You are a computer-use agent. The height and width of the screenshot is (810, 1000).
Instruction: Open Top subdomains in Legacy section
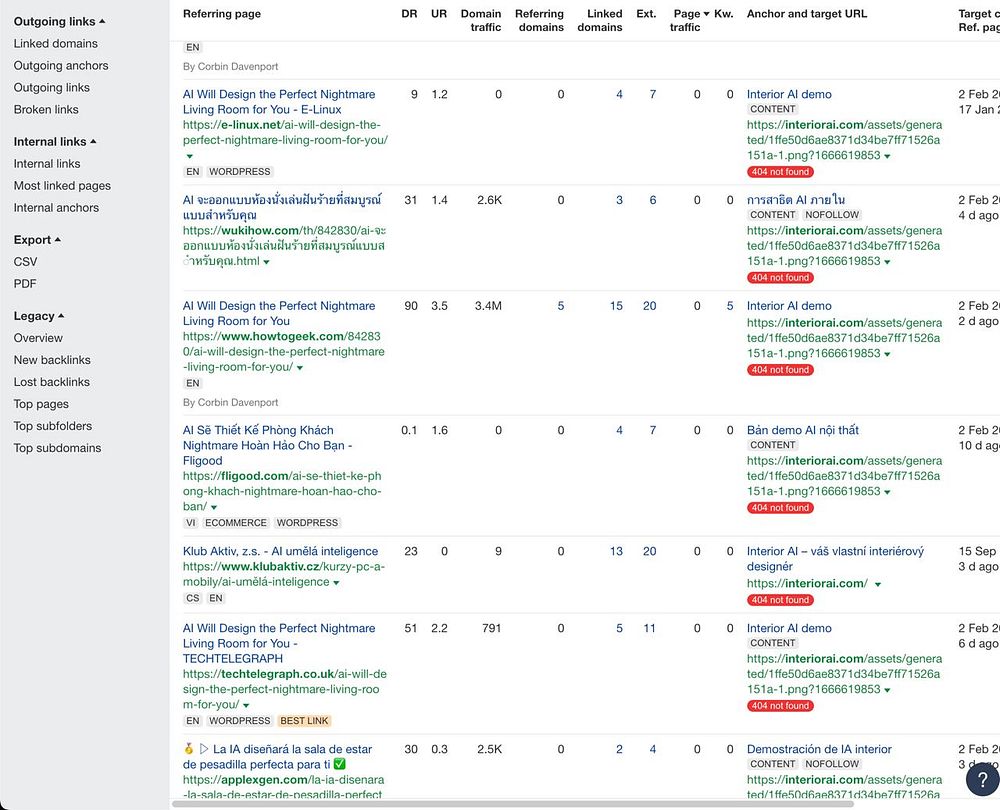(57, 448)
